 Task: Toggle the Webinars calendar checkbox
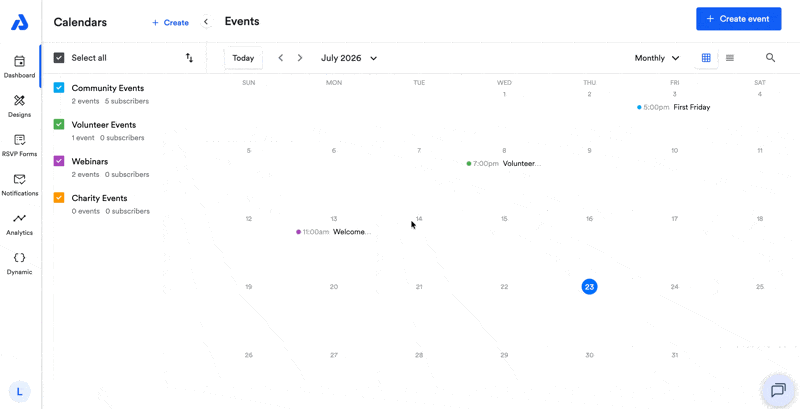59,161
